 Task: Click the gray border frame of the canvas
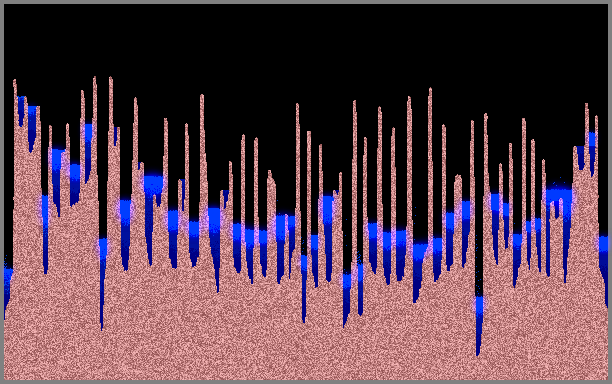(306, 2)
